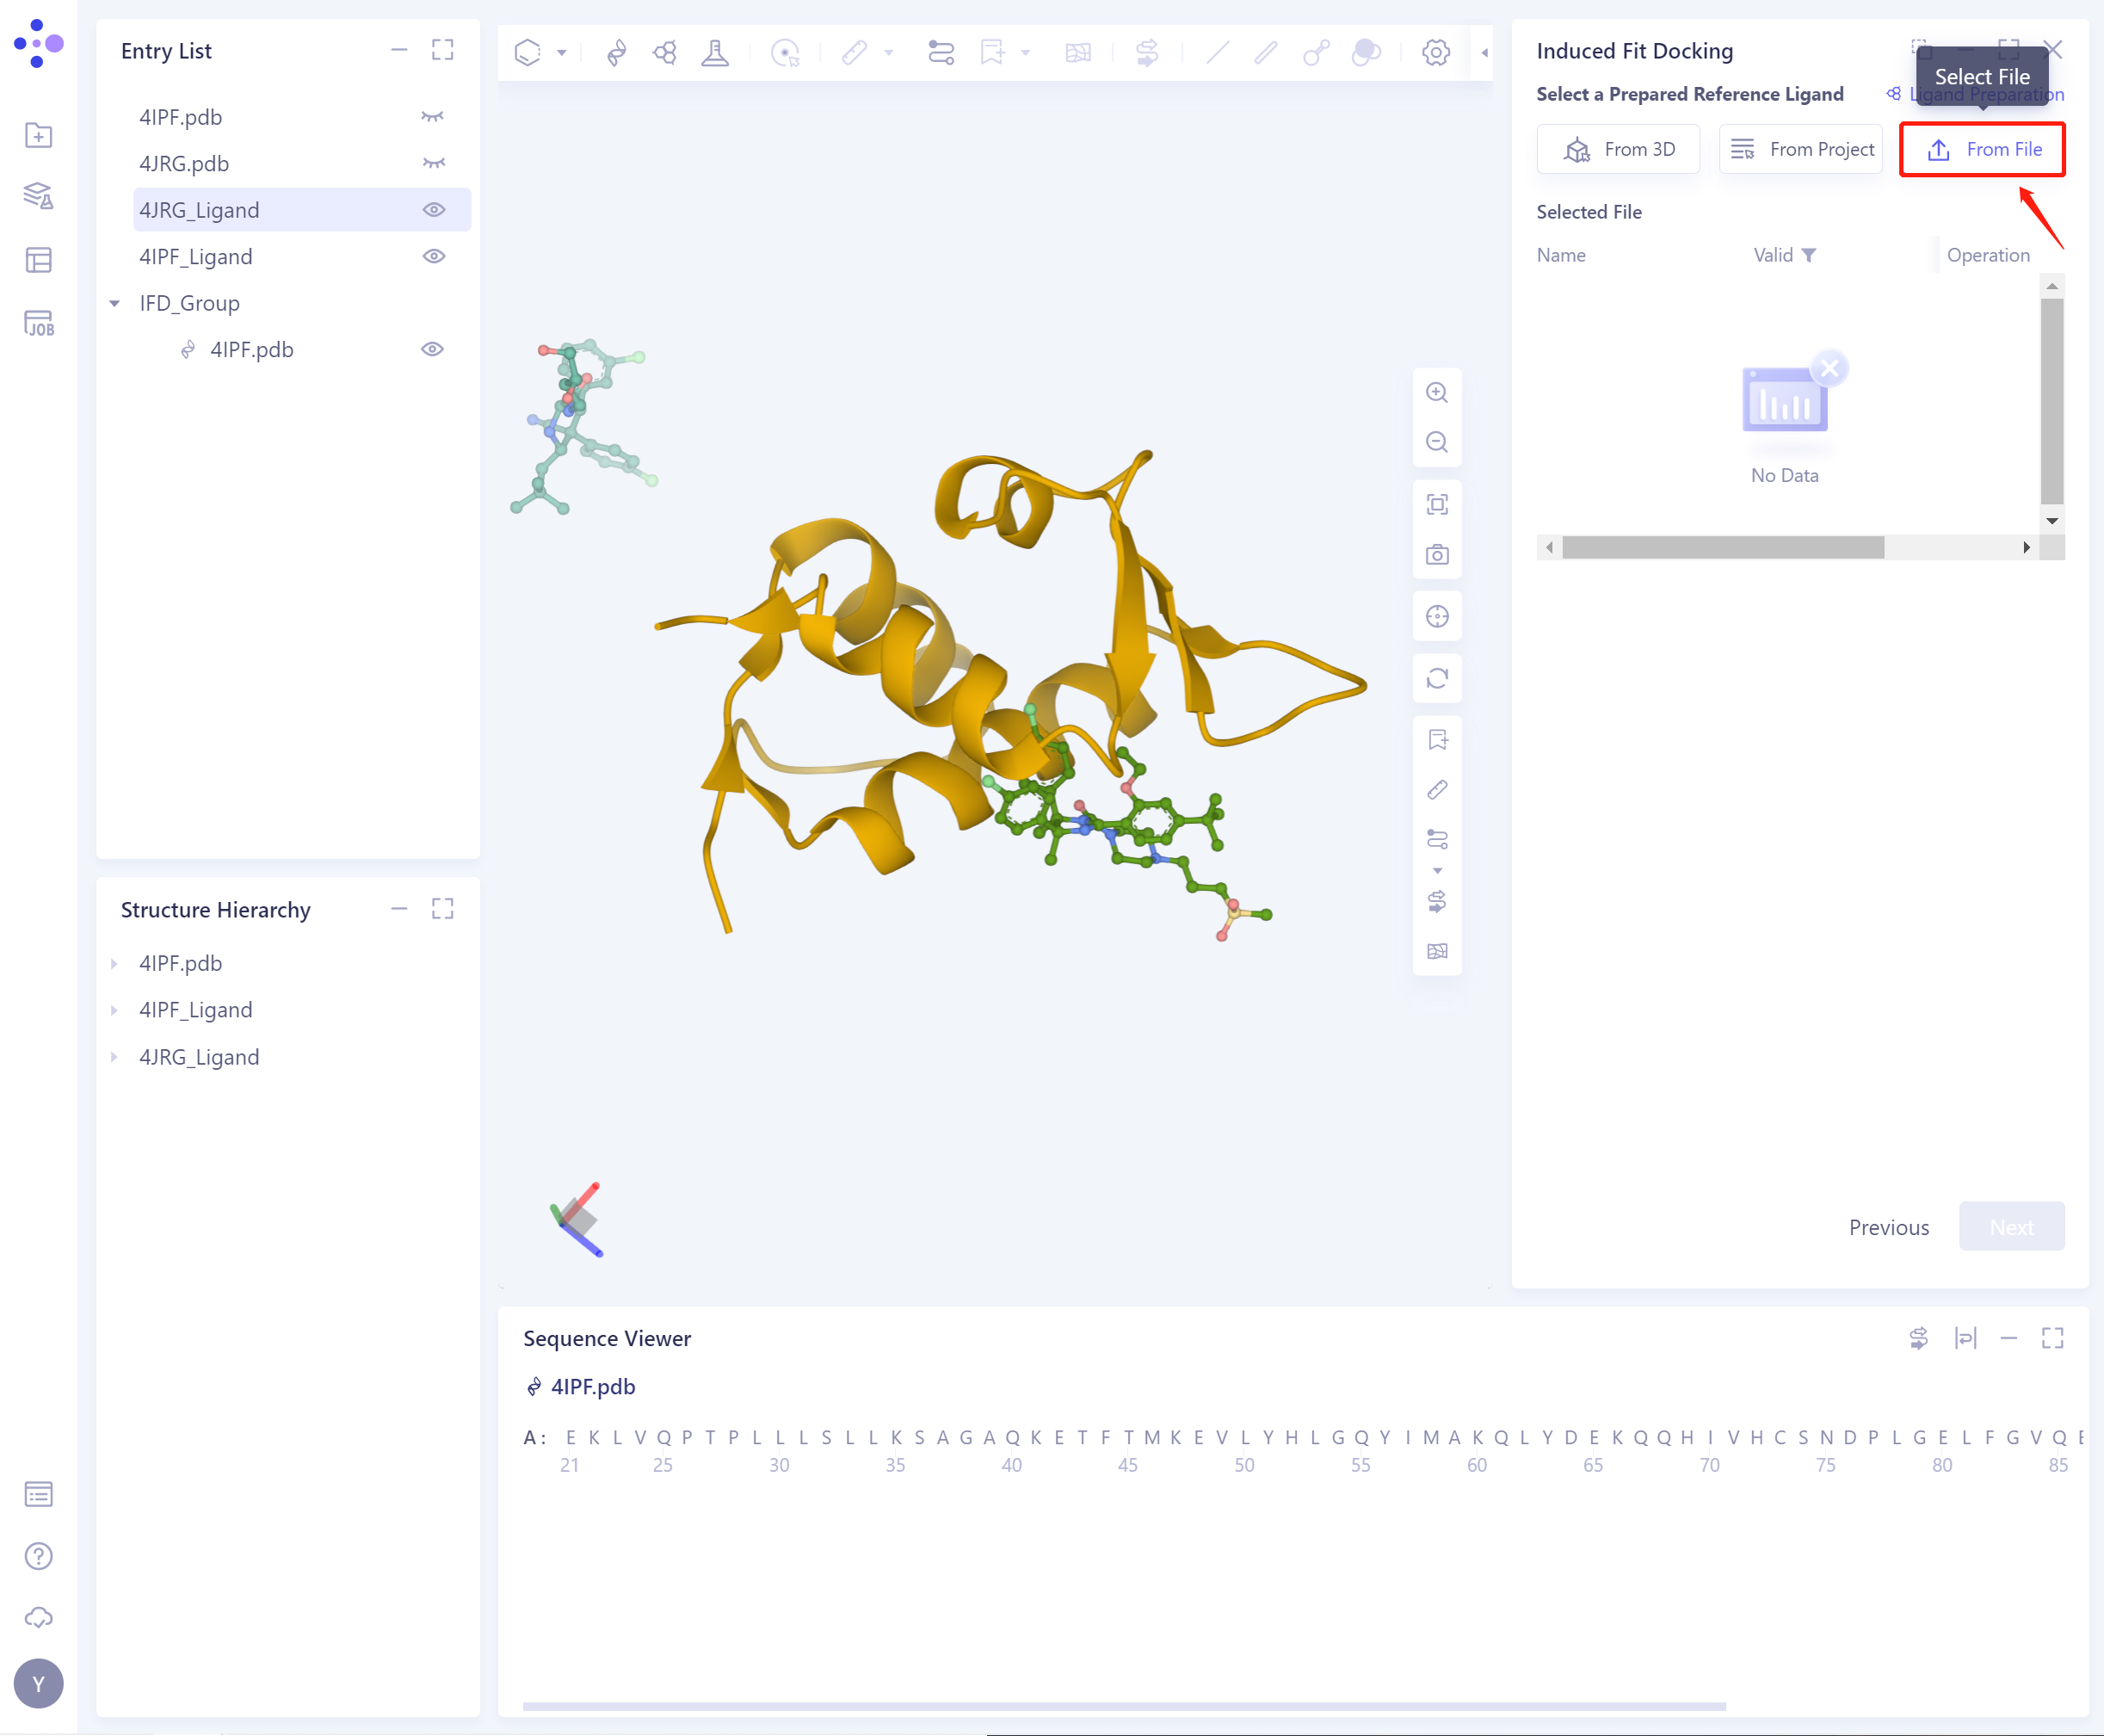This screenshot has width=2104, height=1736.
Task: Click the refresh rotation icon in viewer
Action: click(x=1436, y=679)
